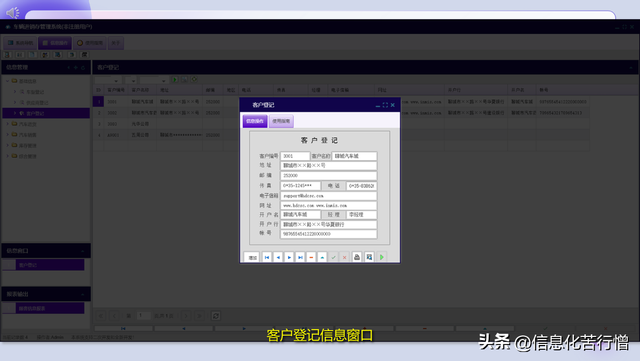
Task: Click third document icon in small toolbar
Action: (32, 55)
